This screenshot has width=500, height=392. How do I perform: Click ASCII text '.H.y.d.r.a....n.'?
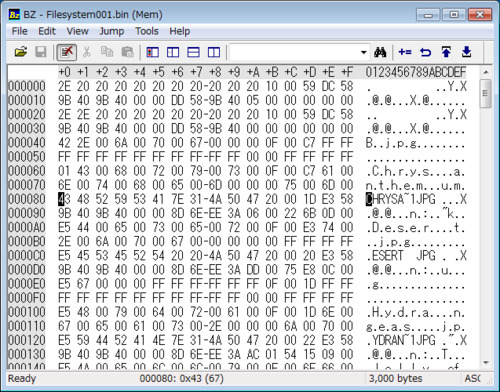pos(415,312)
